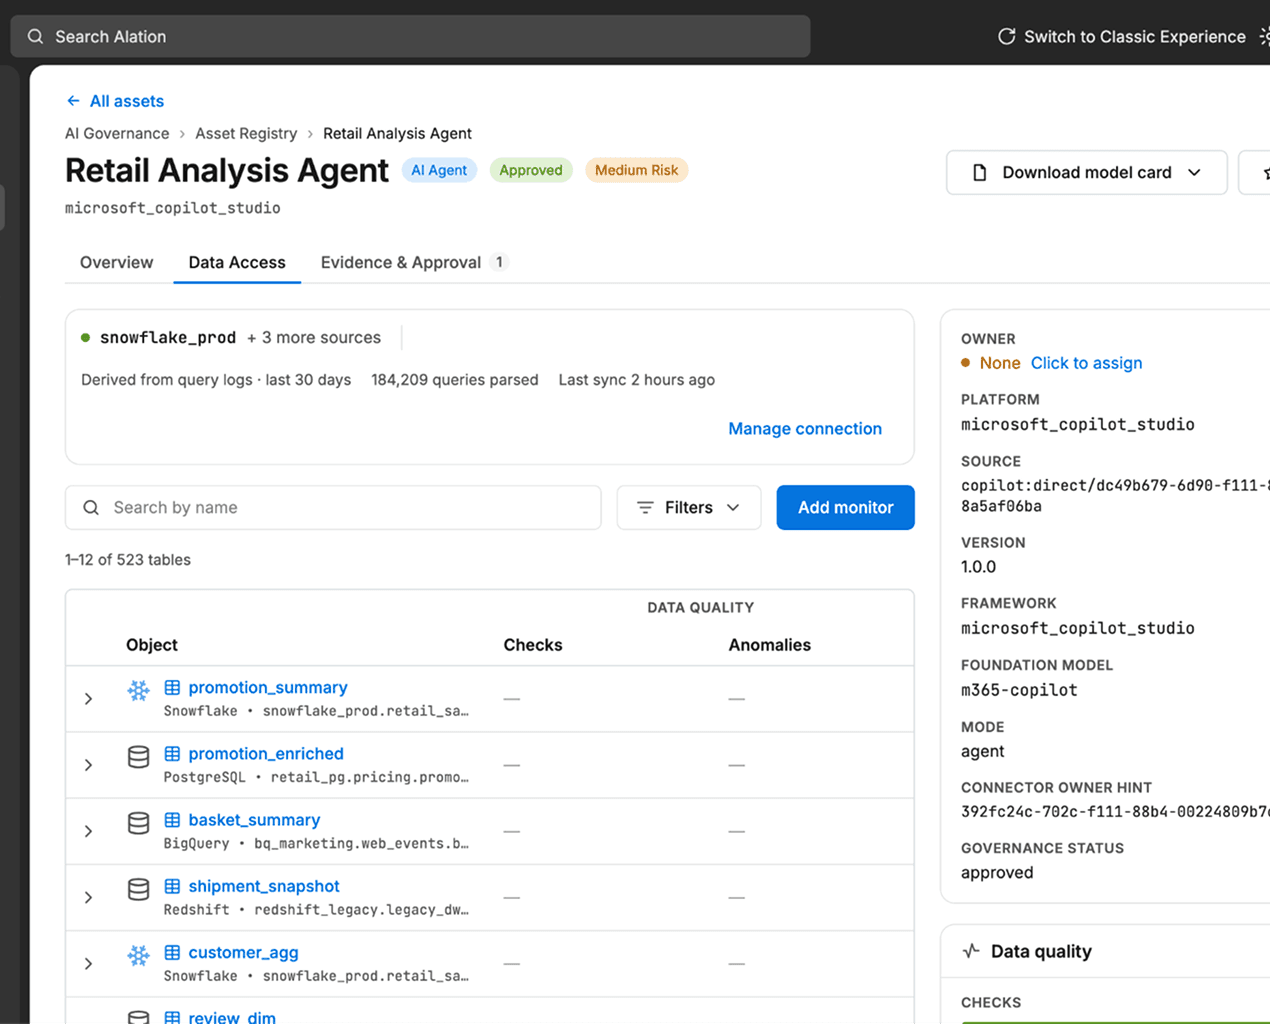
Task: Click the filter lines icon on Filters button
Action: (x=645, y=508)
